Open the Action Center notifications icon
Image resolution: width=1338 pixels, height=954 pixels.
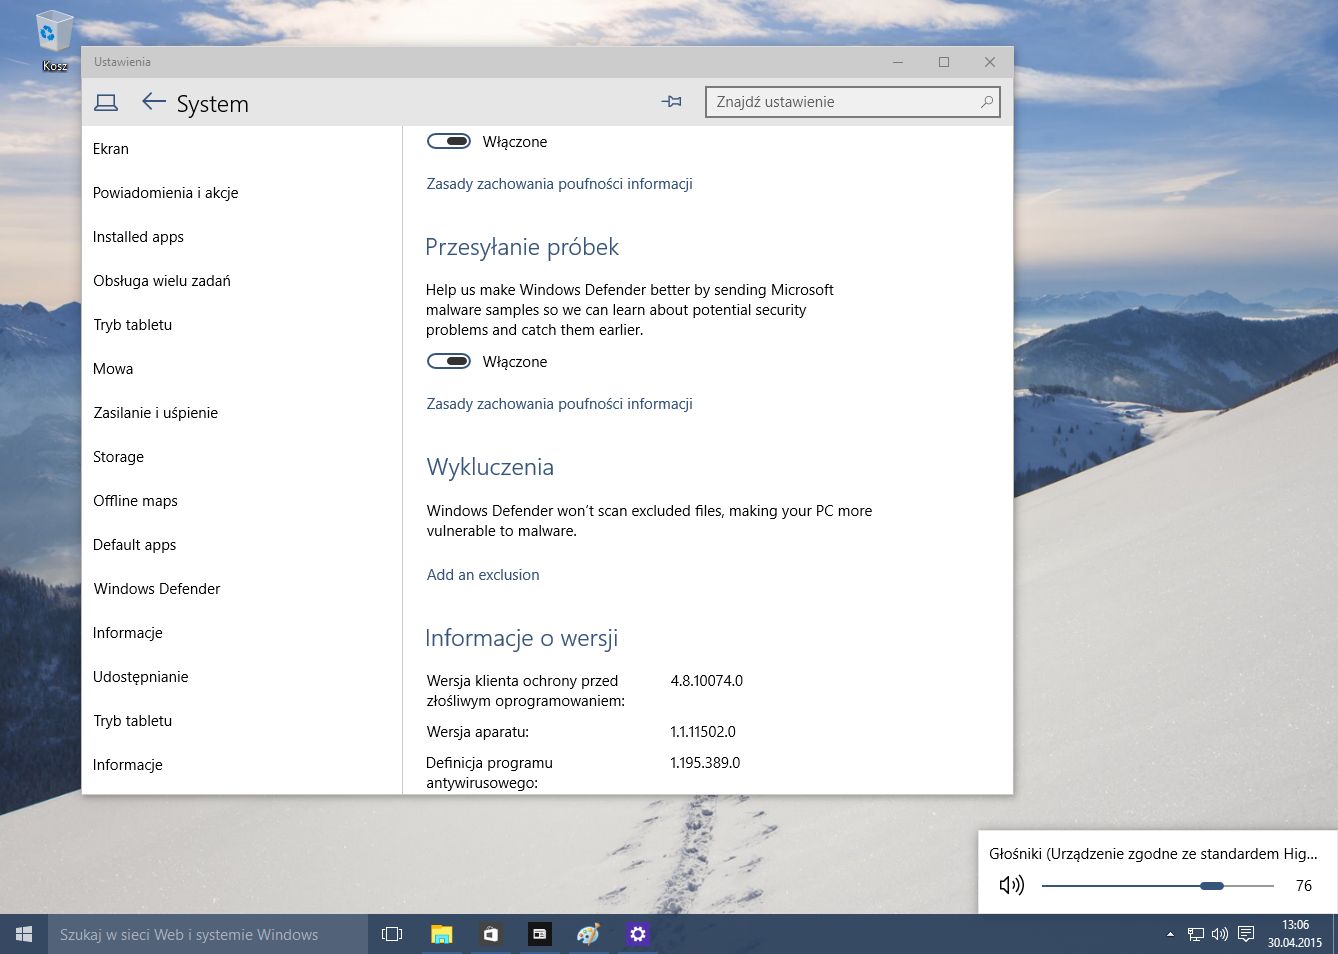point(1246,934)
